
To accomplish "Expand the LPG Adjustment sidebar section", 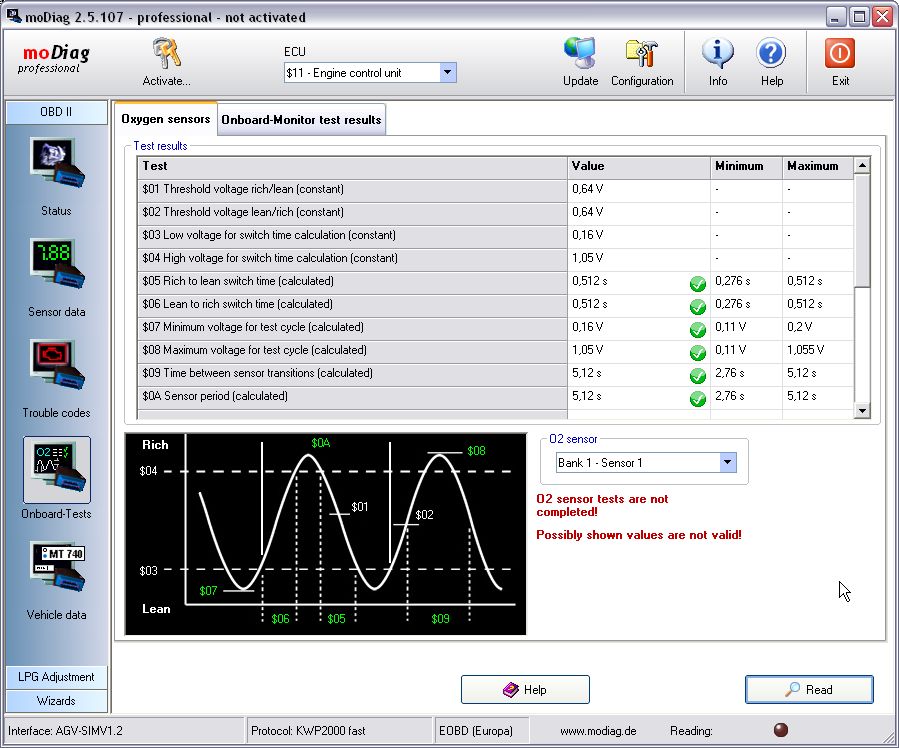I will [x=56, y=677].
